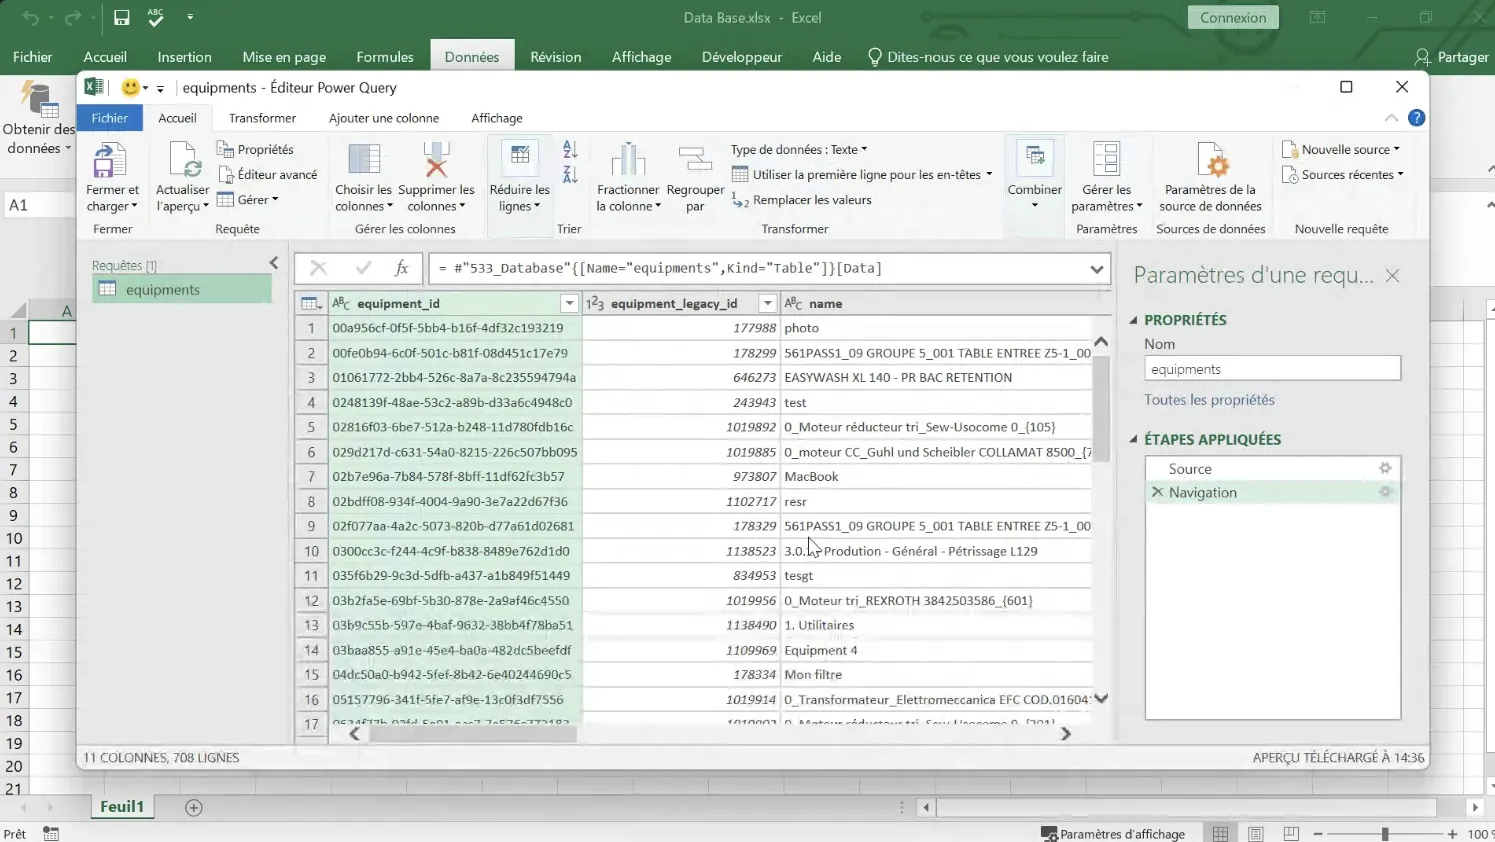The image size is (1495, 842).
Task: Click Fractionner la colonne icon
Action: point(628,160)
